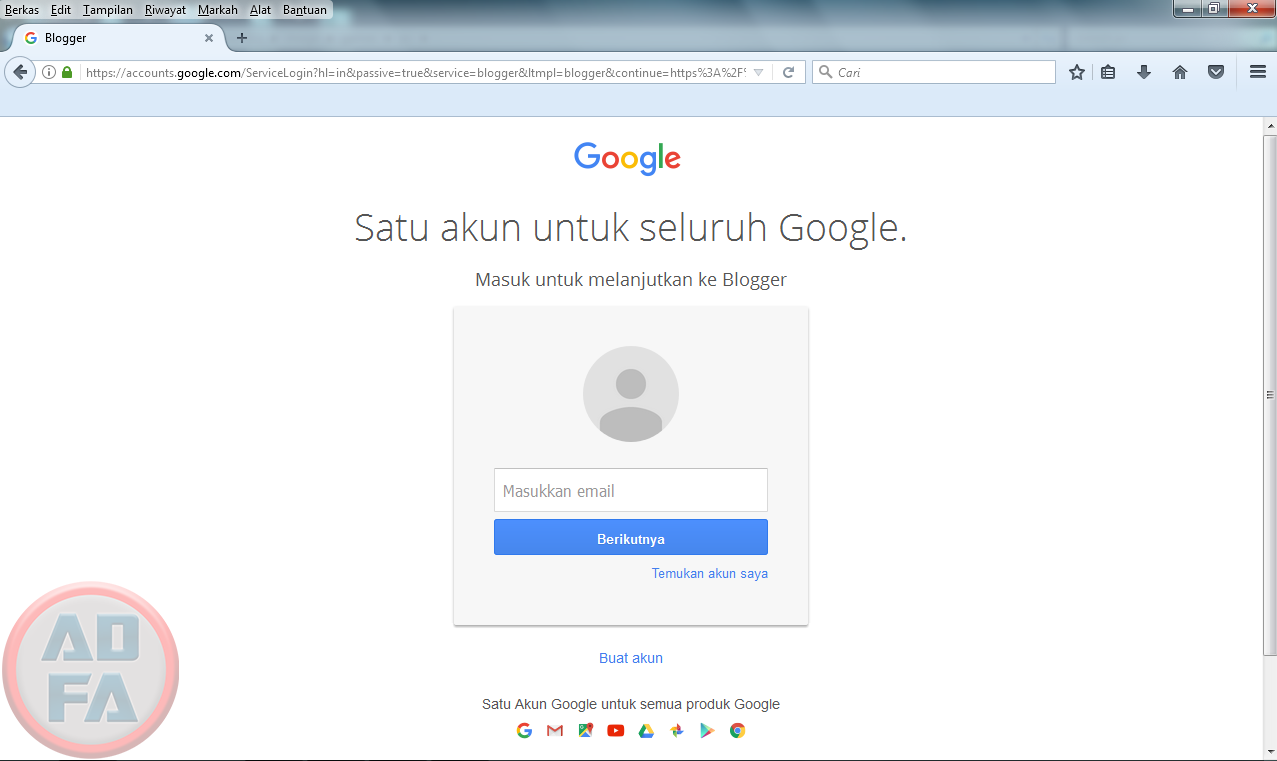Open the Riwayat menu
Viewport: 1277px width, 761px height.
[165, 10]
